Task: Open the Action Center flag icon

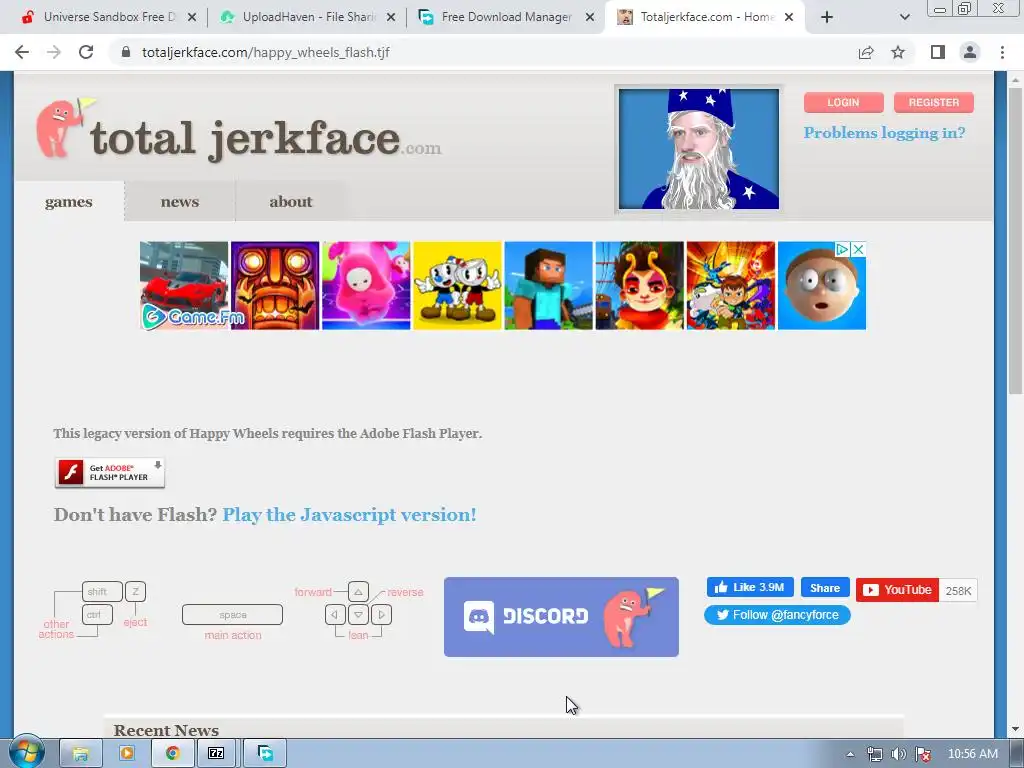Action: [x=922, y=754]
